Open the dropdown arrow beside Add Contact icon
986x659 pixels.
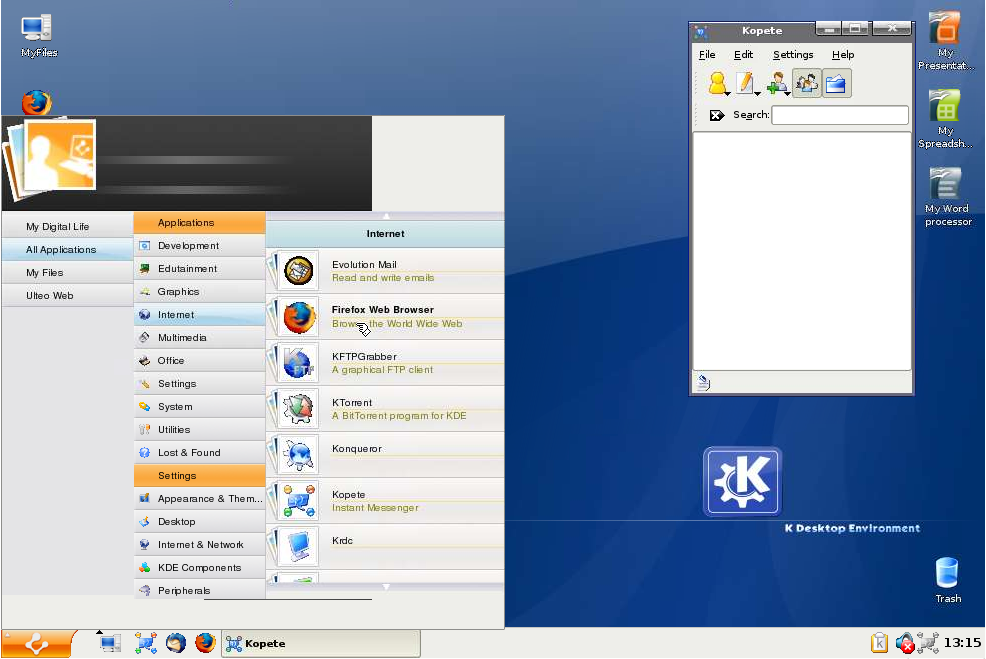pyautogui.click(x=787, y=94)
